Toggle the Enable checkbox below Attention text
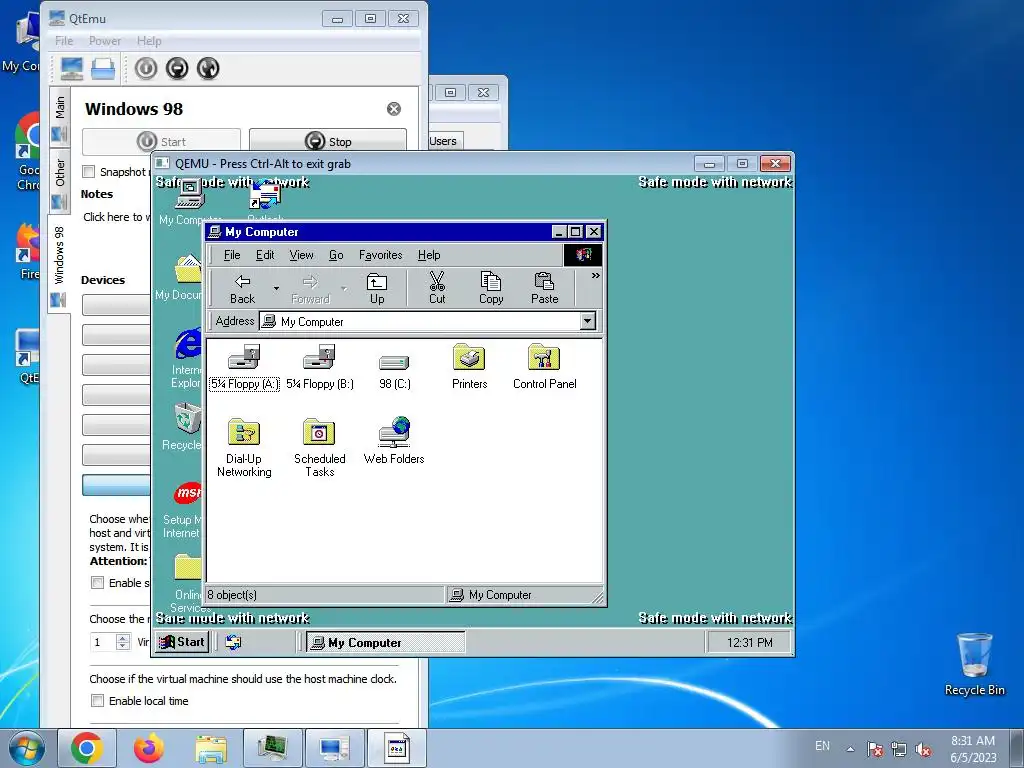 click(x=97, y=583)
